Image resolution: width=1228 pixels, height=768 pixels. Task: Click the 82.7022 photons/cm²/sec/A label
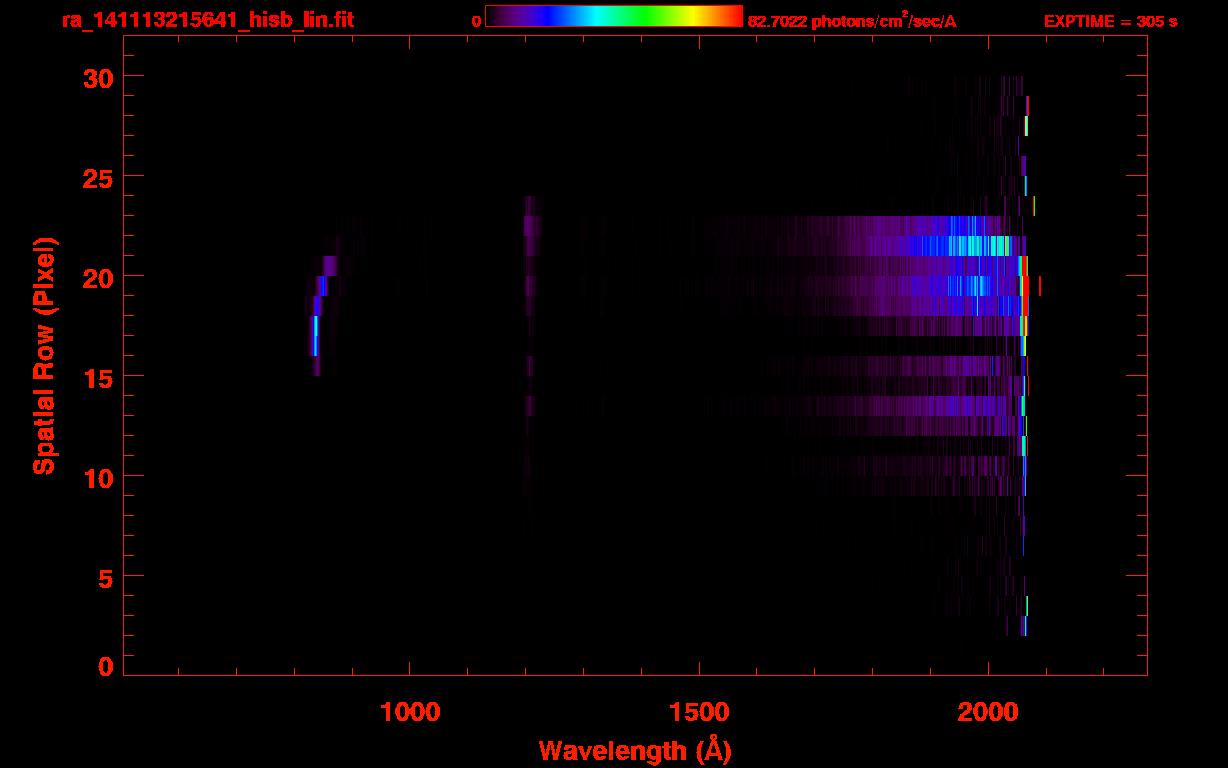(852, 20)
